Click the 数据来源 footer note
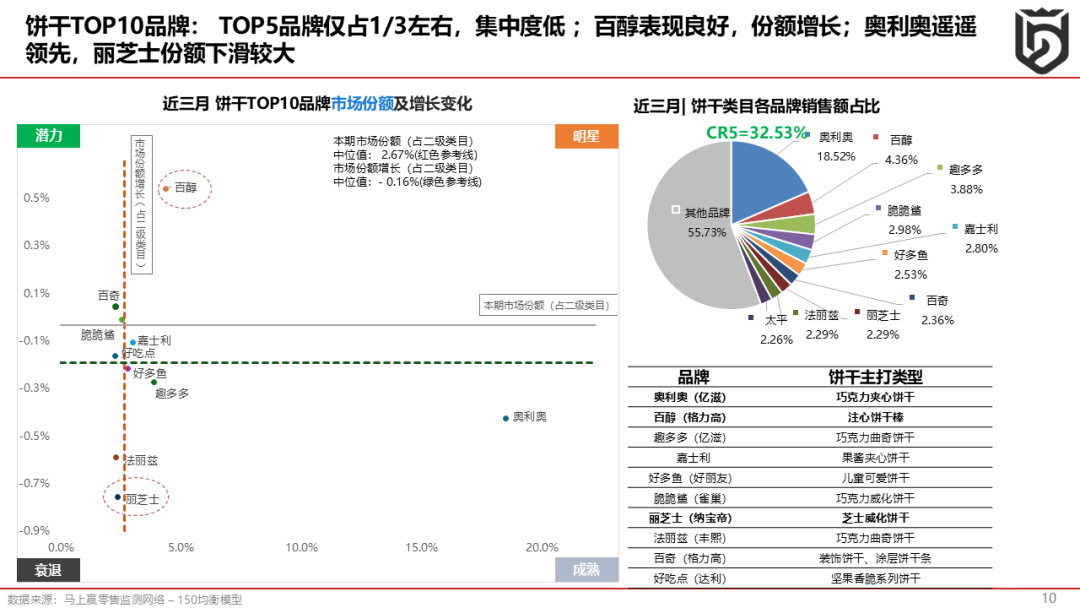The height and width of the screenshot is (608, 1080). tap(125, 600)
